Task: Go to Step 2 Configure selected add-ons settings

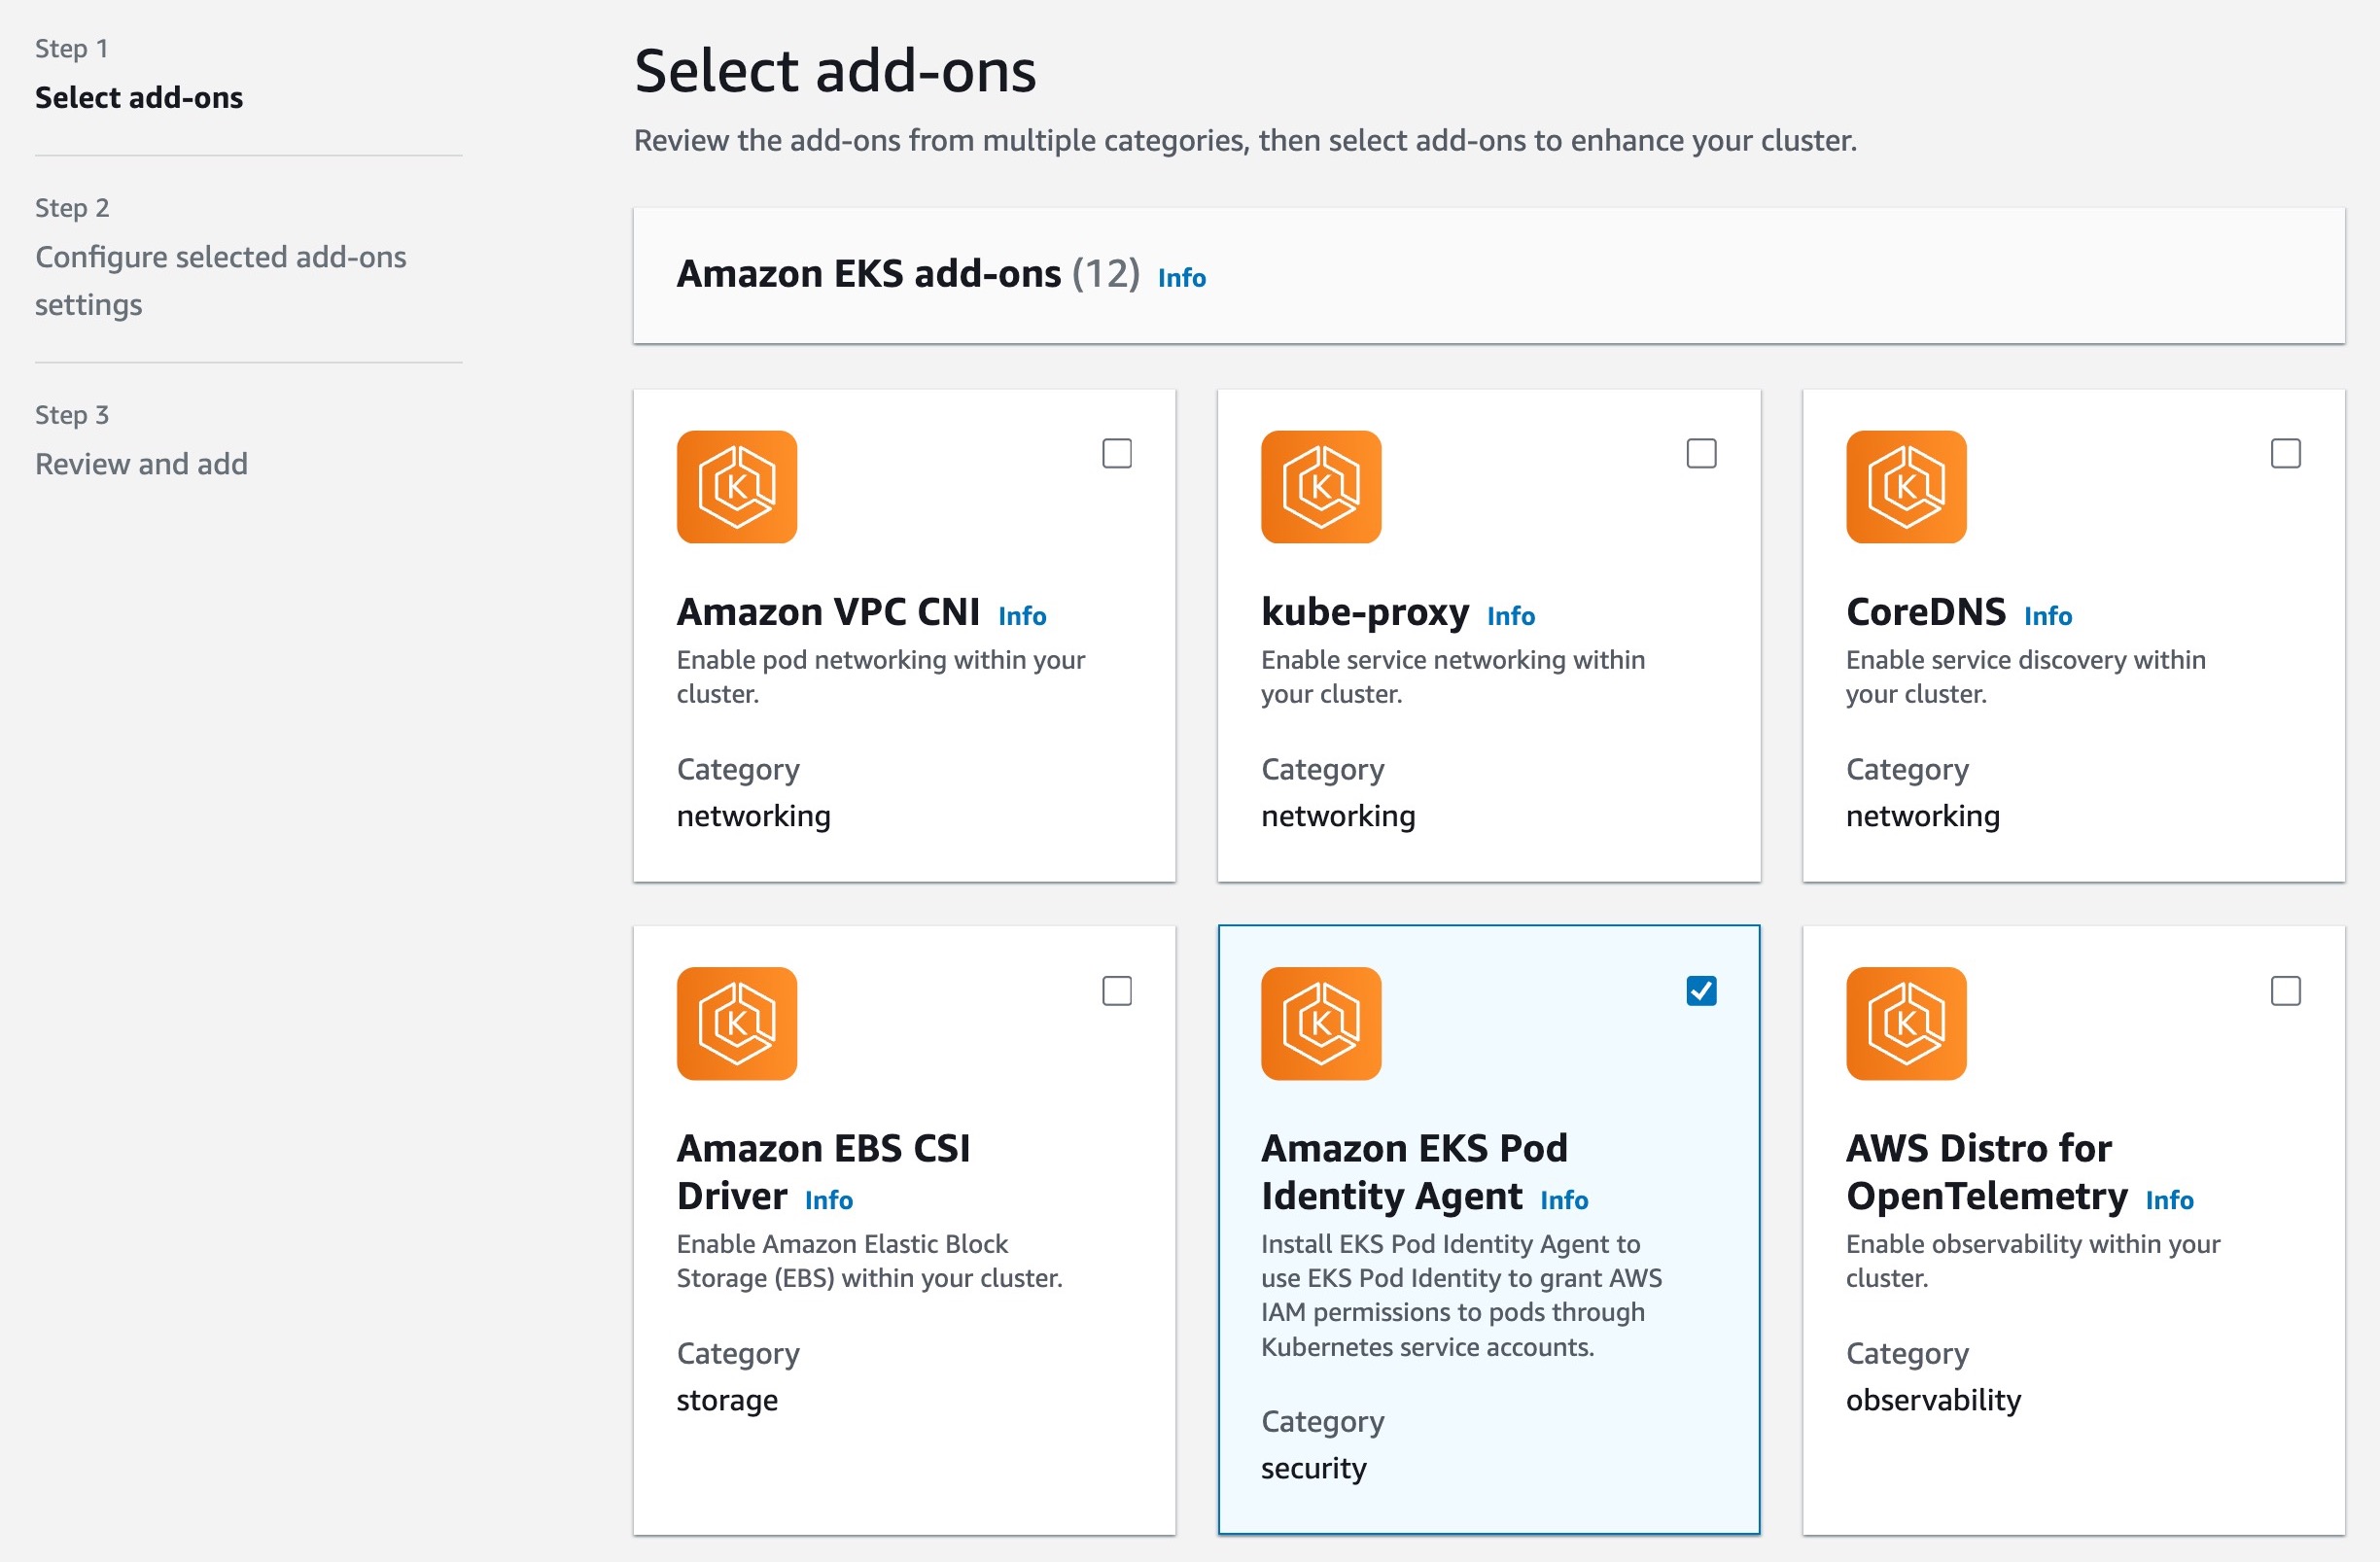Action: pos(221,280)
